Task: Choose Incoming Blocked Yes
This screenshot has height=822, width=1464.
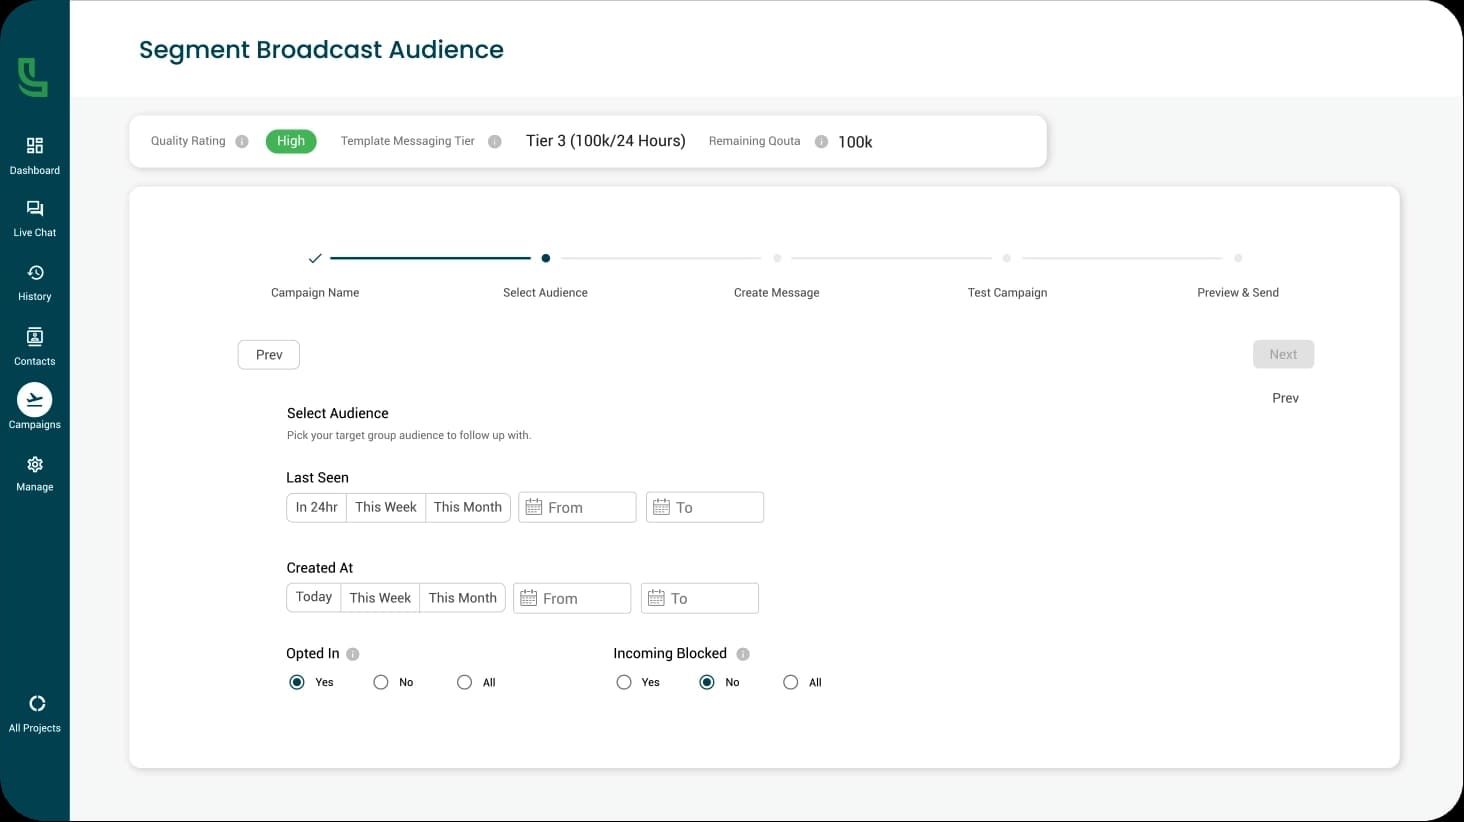Action: click(624, 682)
